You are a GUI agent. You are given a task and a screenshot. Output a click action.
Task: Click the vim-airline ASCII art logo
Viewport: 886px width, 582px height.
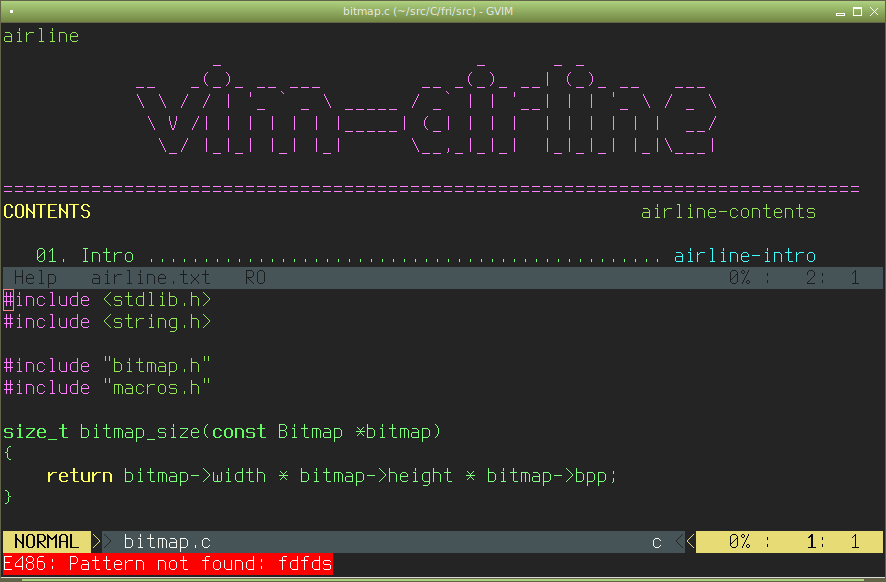click(x=427, y=108)
